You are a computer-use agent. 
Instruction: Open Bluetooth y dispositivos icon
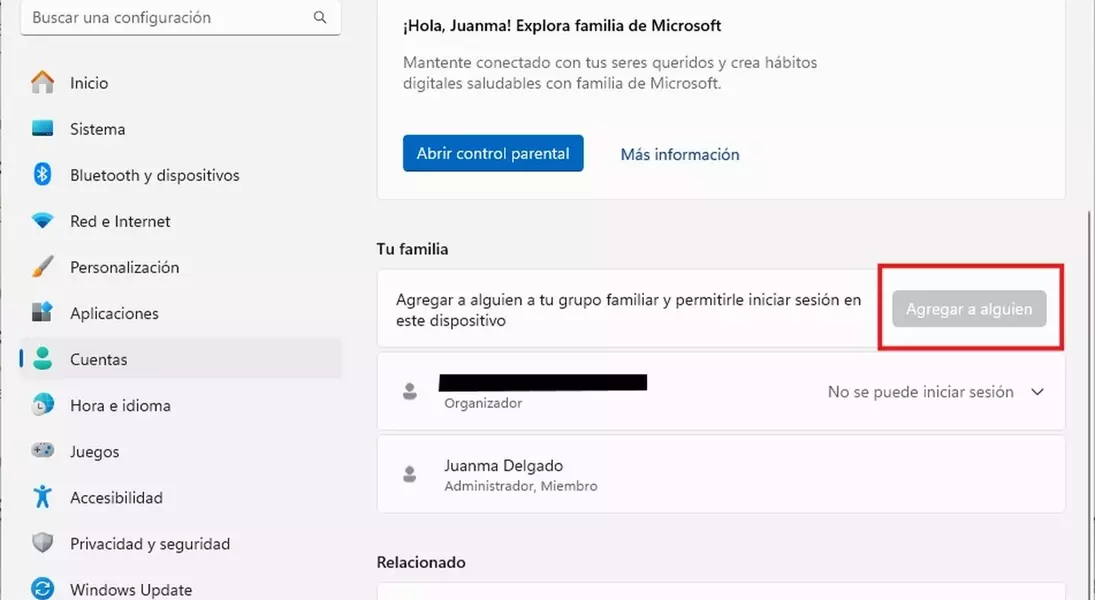point(42,175)
